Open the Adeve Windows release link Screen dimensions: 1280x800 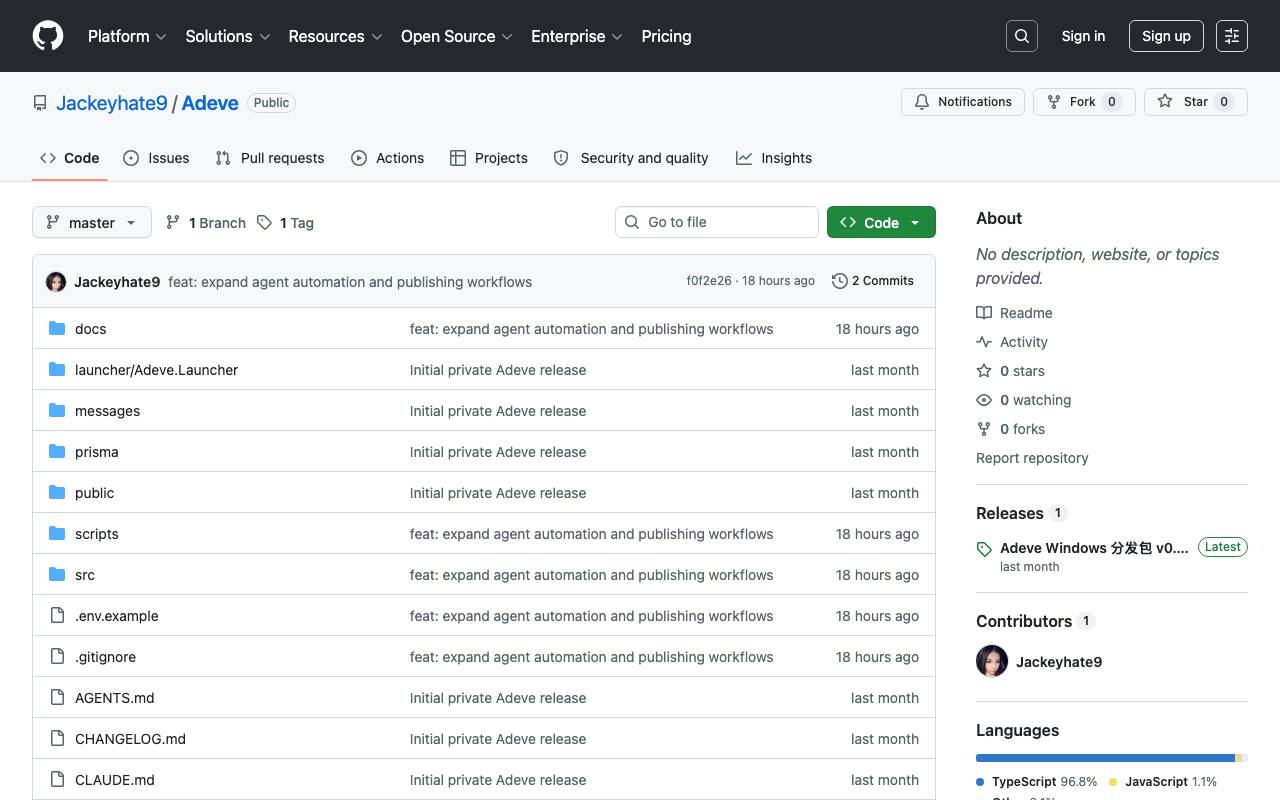(x=1094, y=548)
